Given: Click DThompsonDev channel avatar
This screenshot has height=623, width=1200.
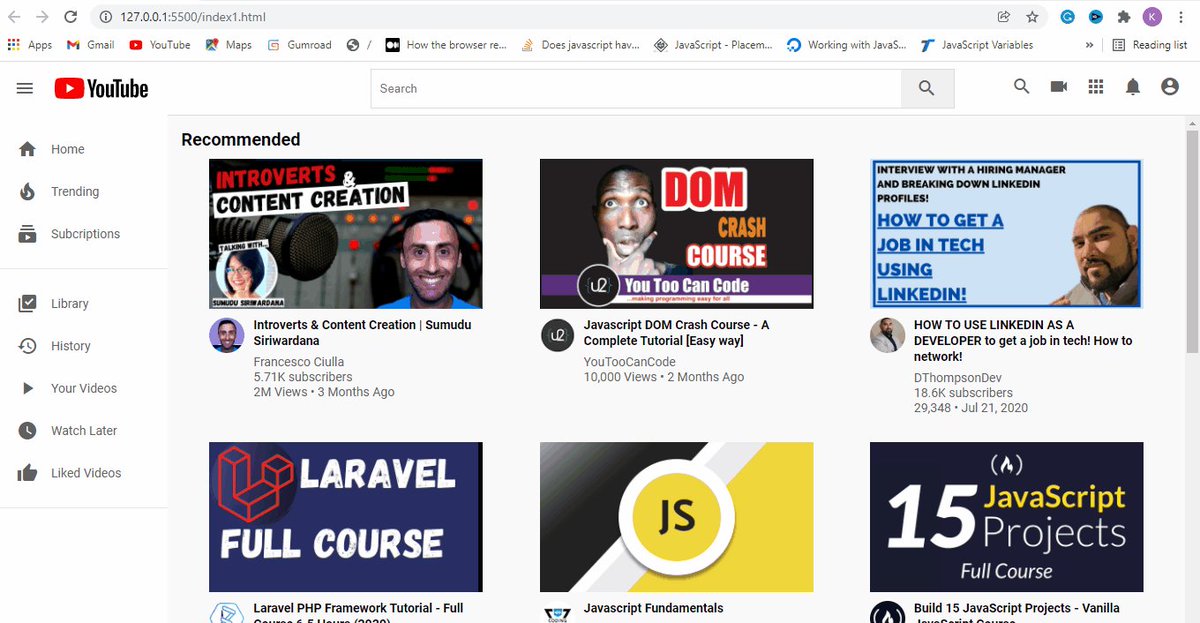Looking at the screenshot, I should [x=887, y=336].
